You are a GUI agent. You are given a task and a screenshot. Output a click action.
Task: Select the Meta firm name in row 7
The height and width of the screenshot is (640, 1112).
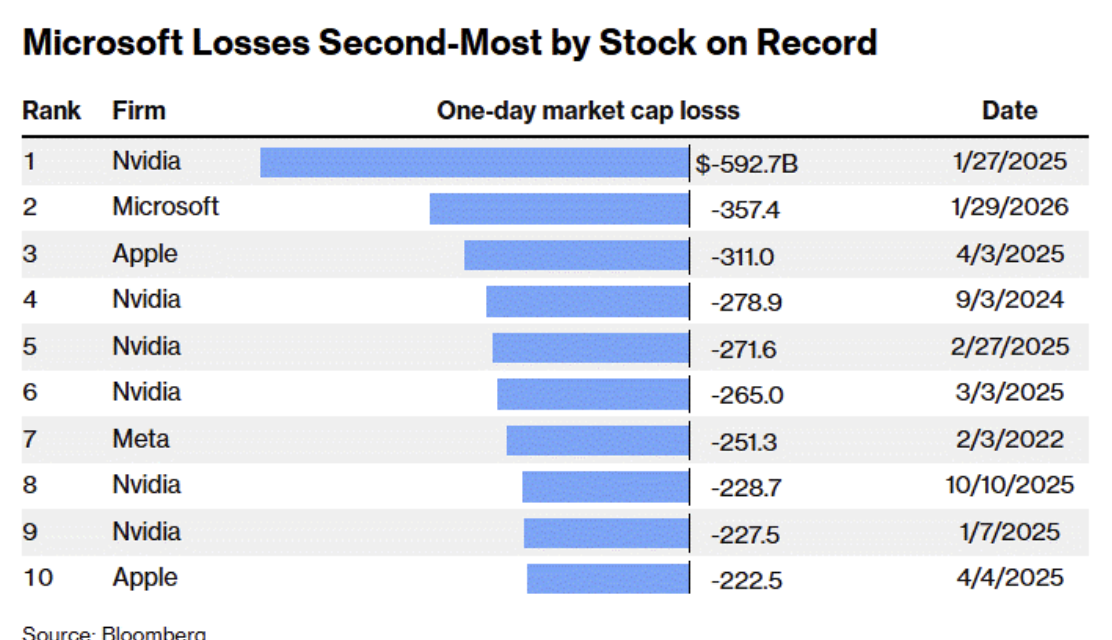(x=141, y=439)
